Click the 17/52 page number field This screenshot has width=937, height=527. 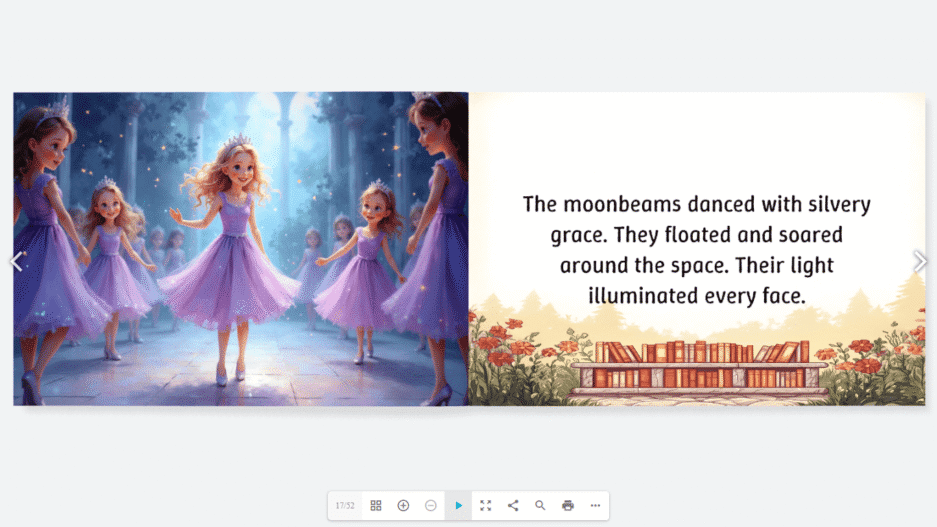click(x=345, y=505)
